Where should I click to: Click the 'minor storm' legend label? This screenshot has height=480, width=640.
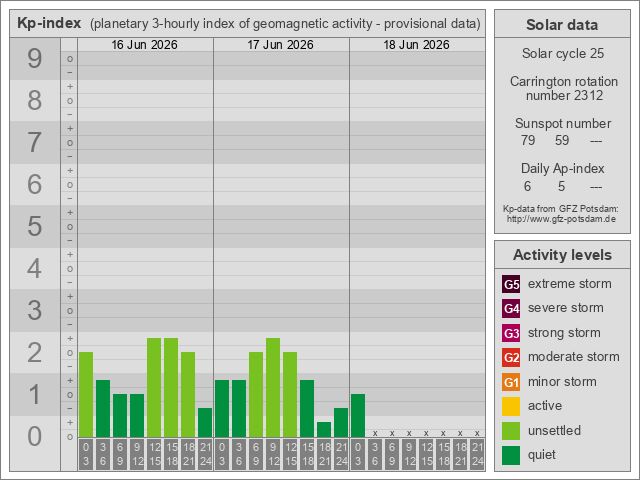point(562,382)
